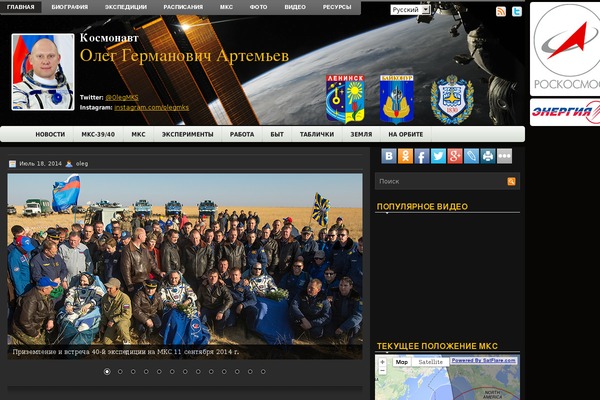Go to the first slideshow dot
The image size is (600, 400).
pos(107,372)
